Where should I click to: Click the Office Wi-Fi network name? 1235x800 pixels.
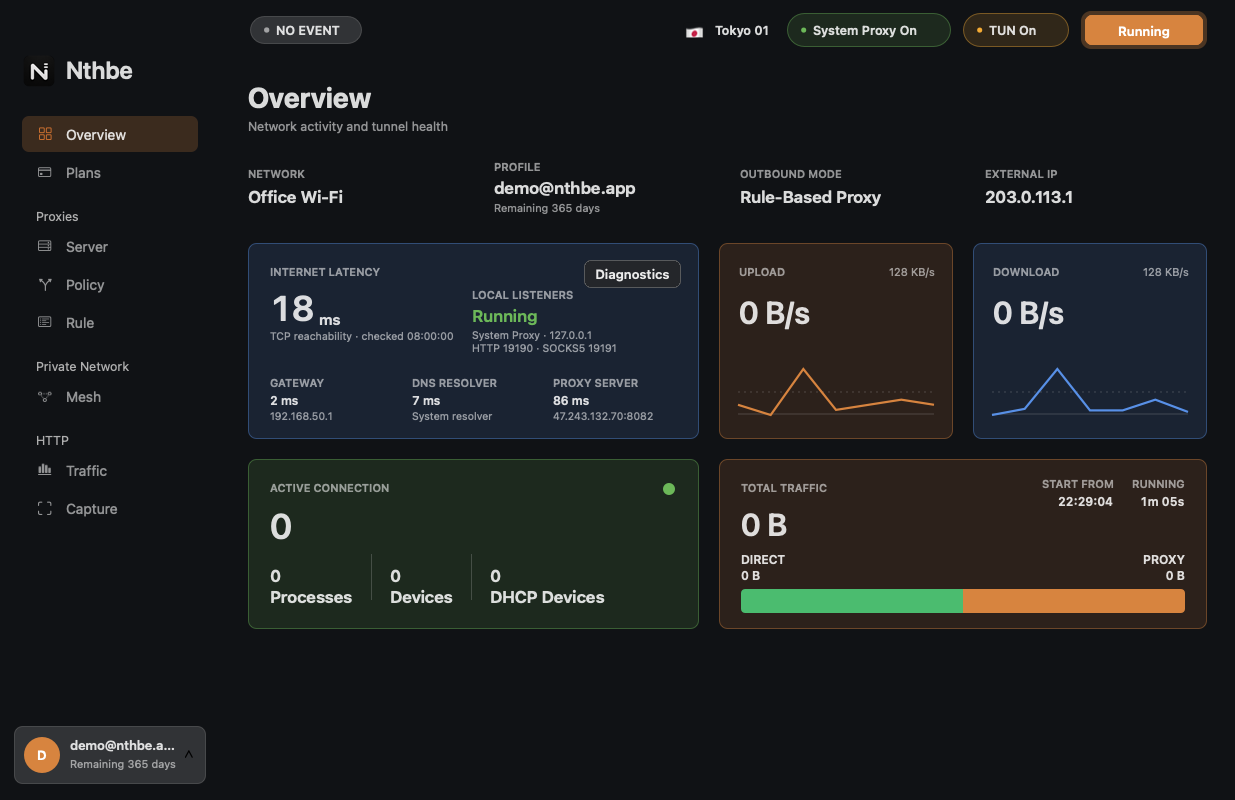click(x=295, y=197)
